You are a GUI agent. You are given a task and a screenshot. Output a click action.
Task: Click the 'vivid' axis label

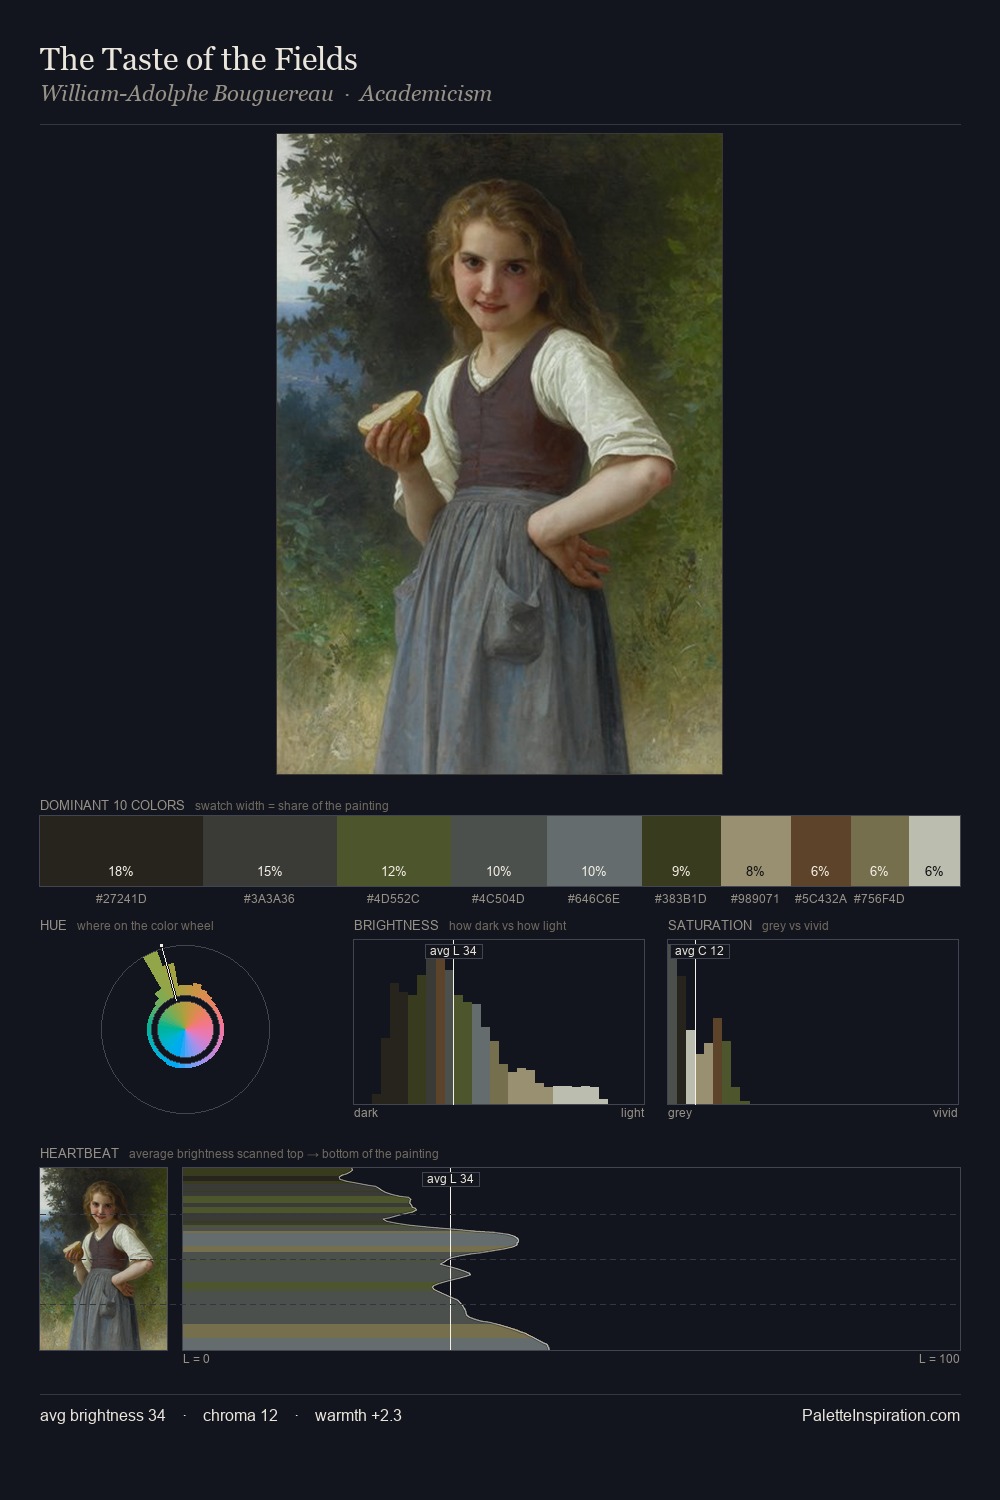tap(945, 1113)
